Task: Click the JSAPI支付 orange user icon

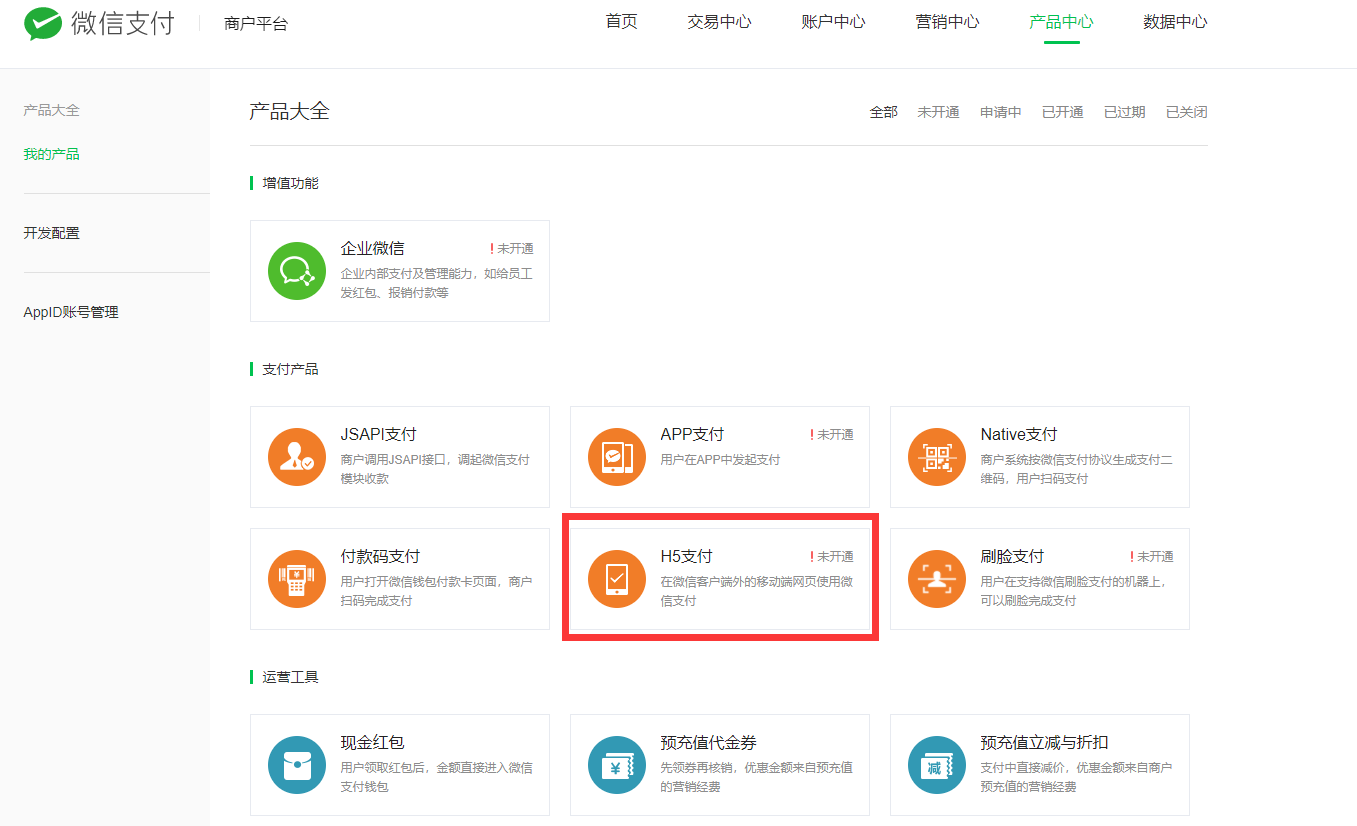Action: [x=297, y=457]
